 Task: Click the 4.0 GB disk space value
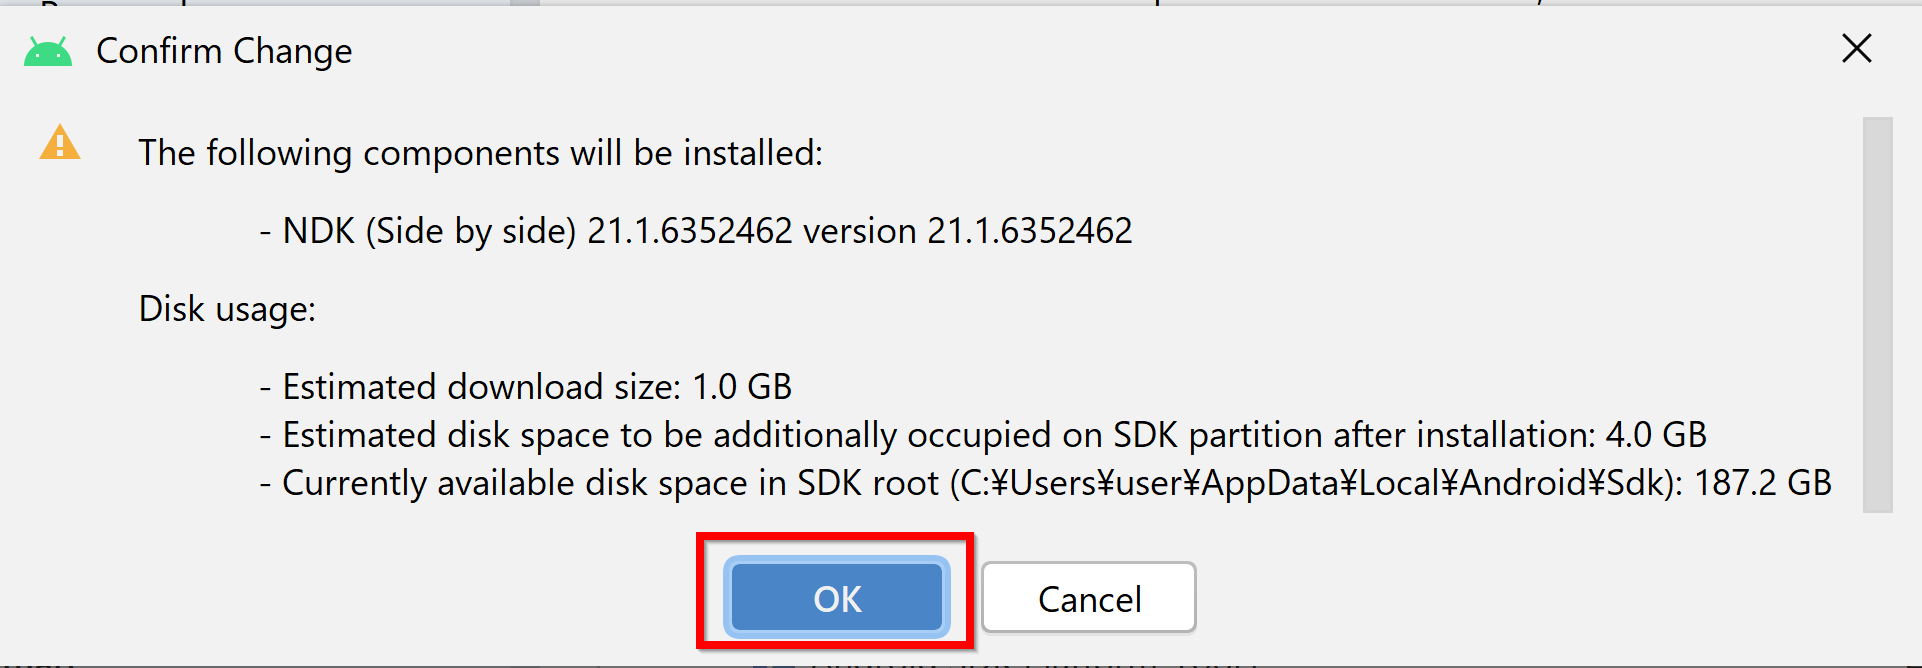[1656, 435]
